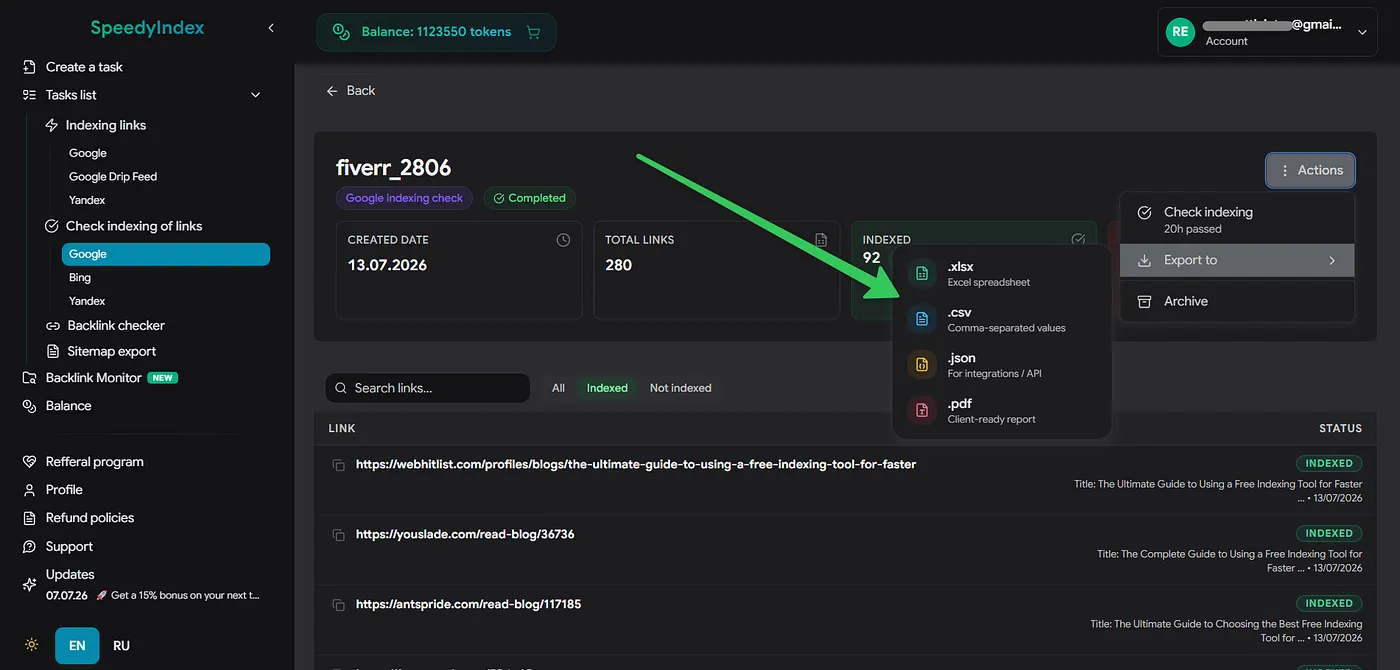Go Back to the tasks list

tap(350, 91)
